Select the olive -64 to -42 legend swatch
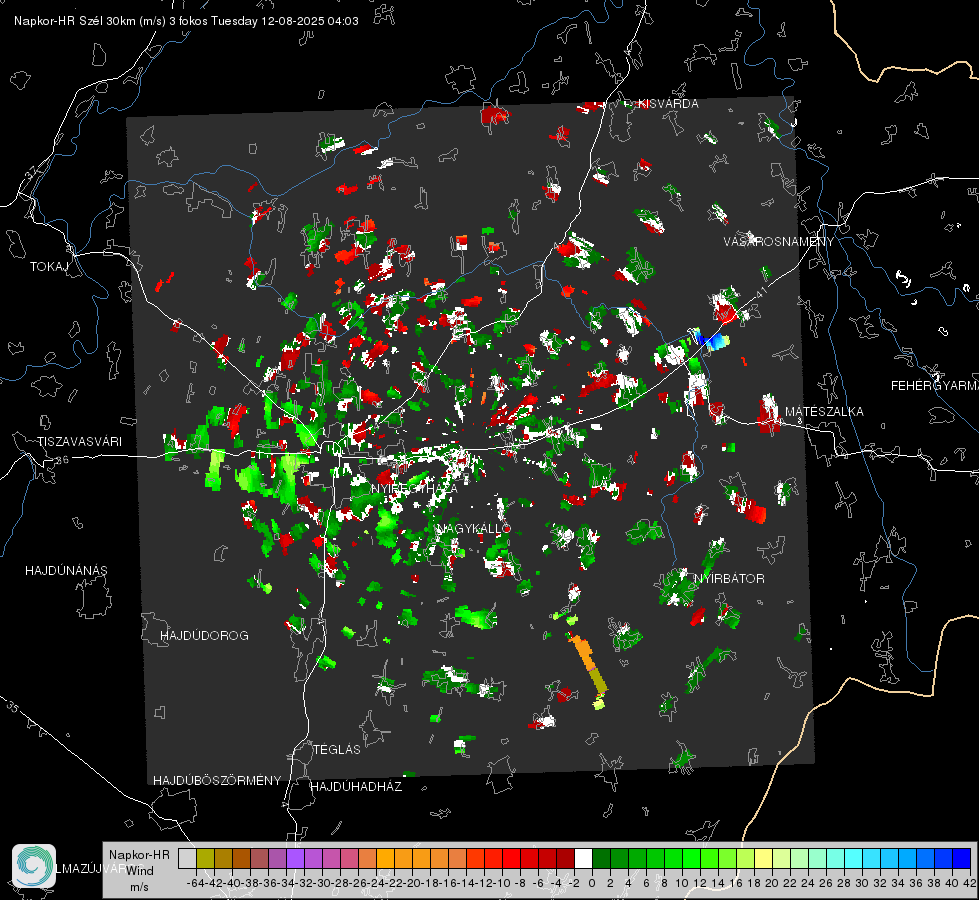 205,858
